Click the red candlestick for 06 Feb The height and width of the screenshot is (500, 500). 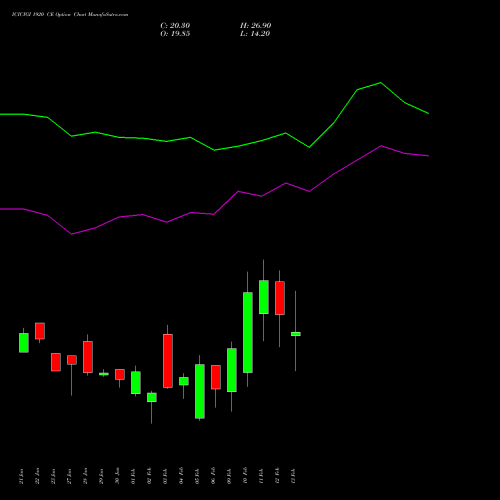pyautogui.click(x=216, y=377)
